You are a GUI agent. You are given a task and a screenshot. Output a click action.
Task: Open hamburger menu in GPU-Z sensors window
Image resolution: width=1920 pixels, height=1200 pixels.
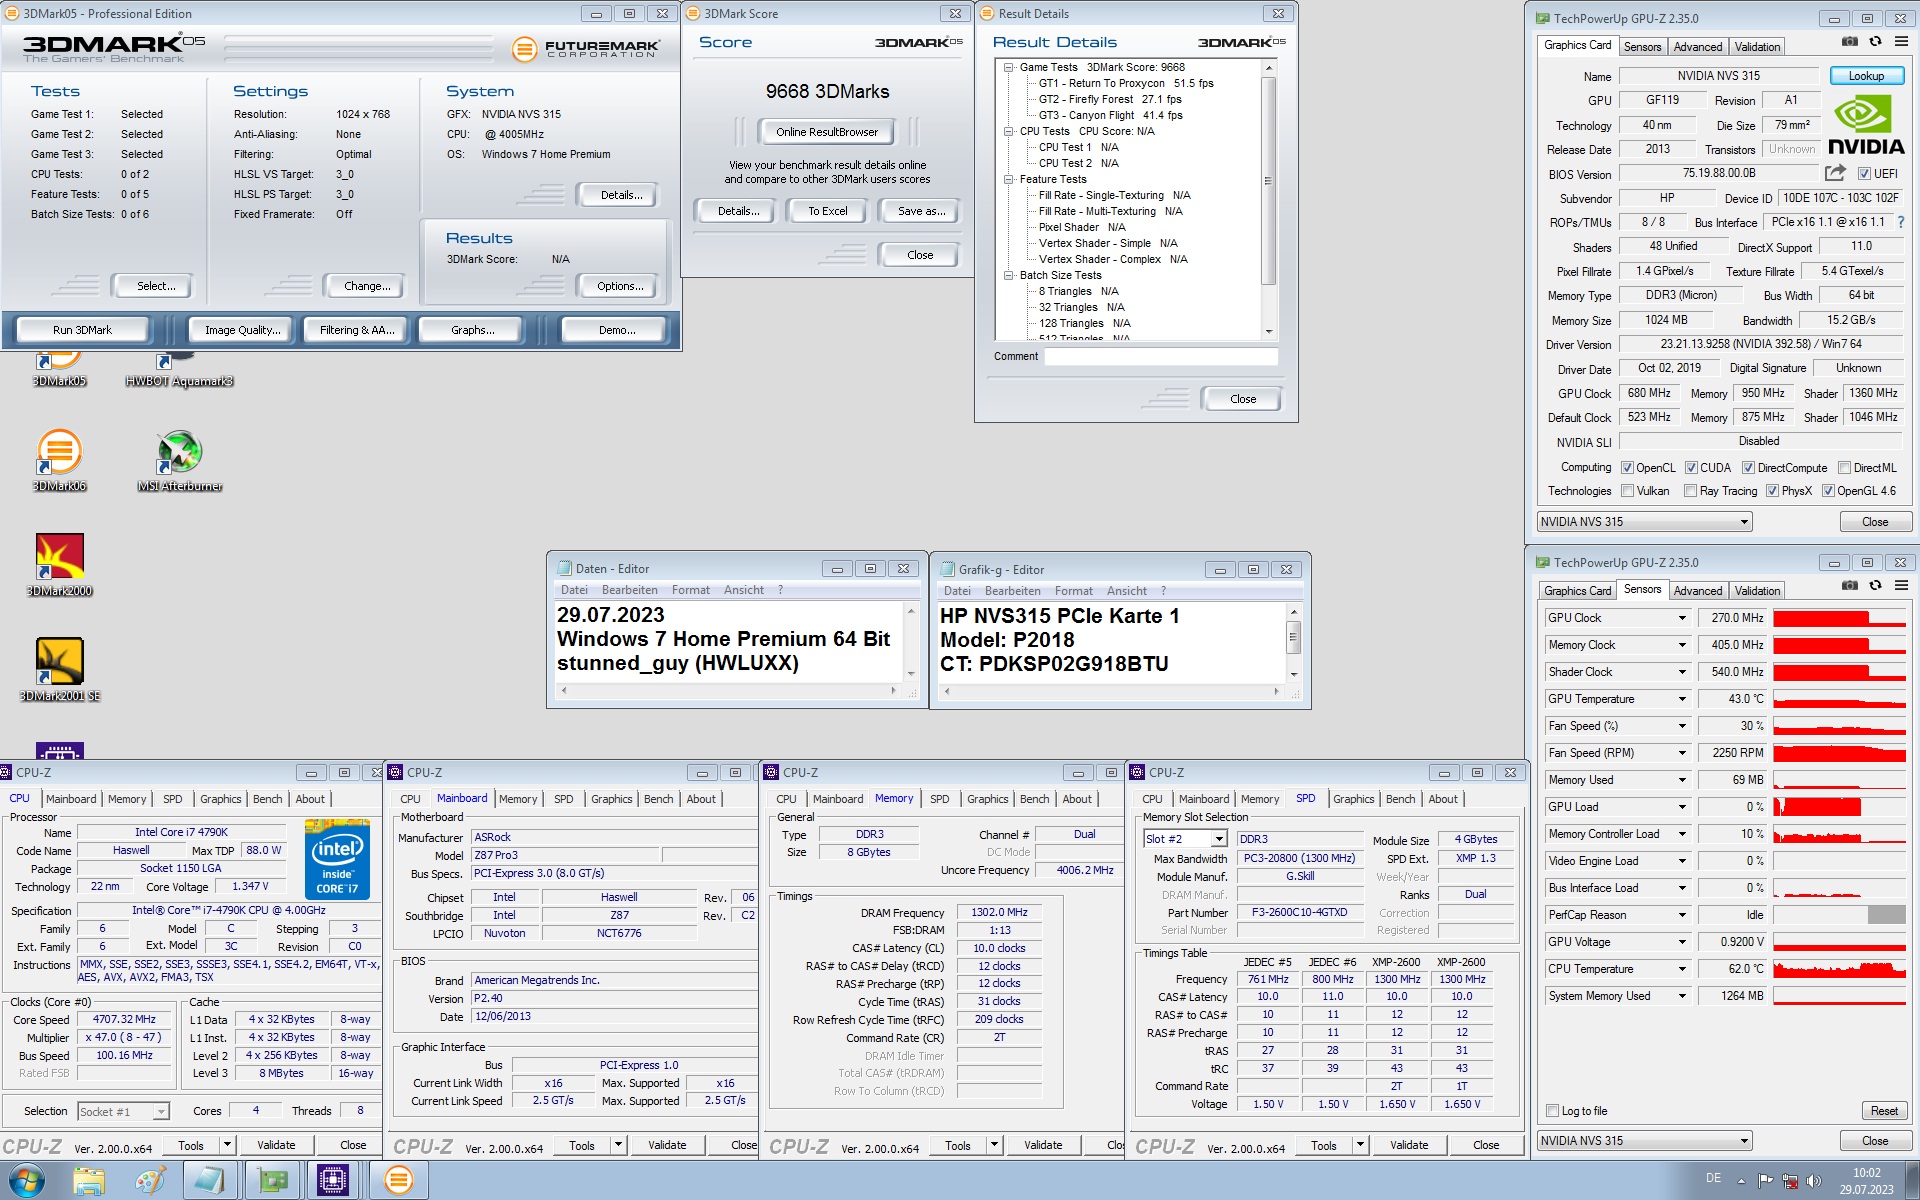(x=1901, y=586)
